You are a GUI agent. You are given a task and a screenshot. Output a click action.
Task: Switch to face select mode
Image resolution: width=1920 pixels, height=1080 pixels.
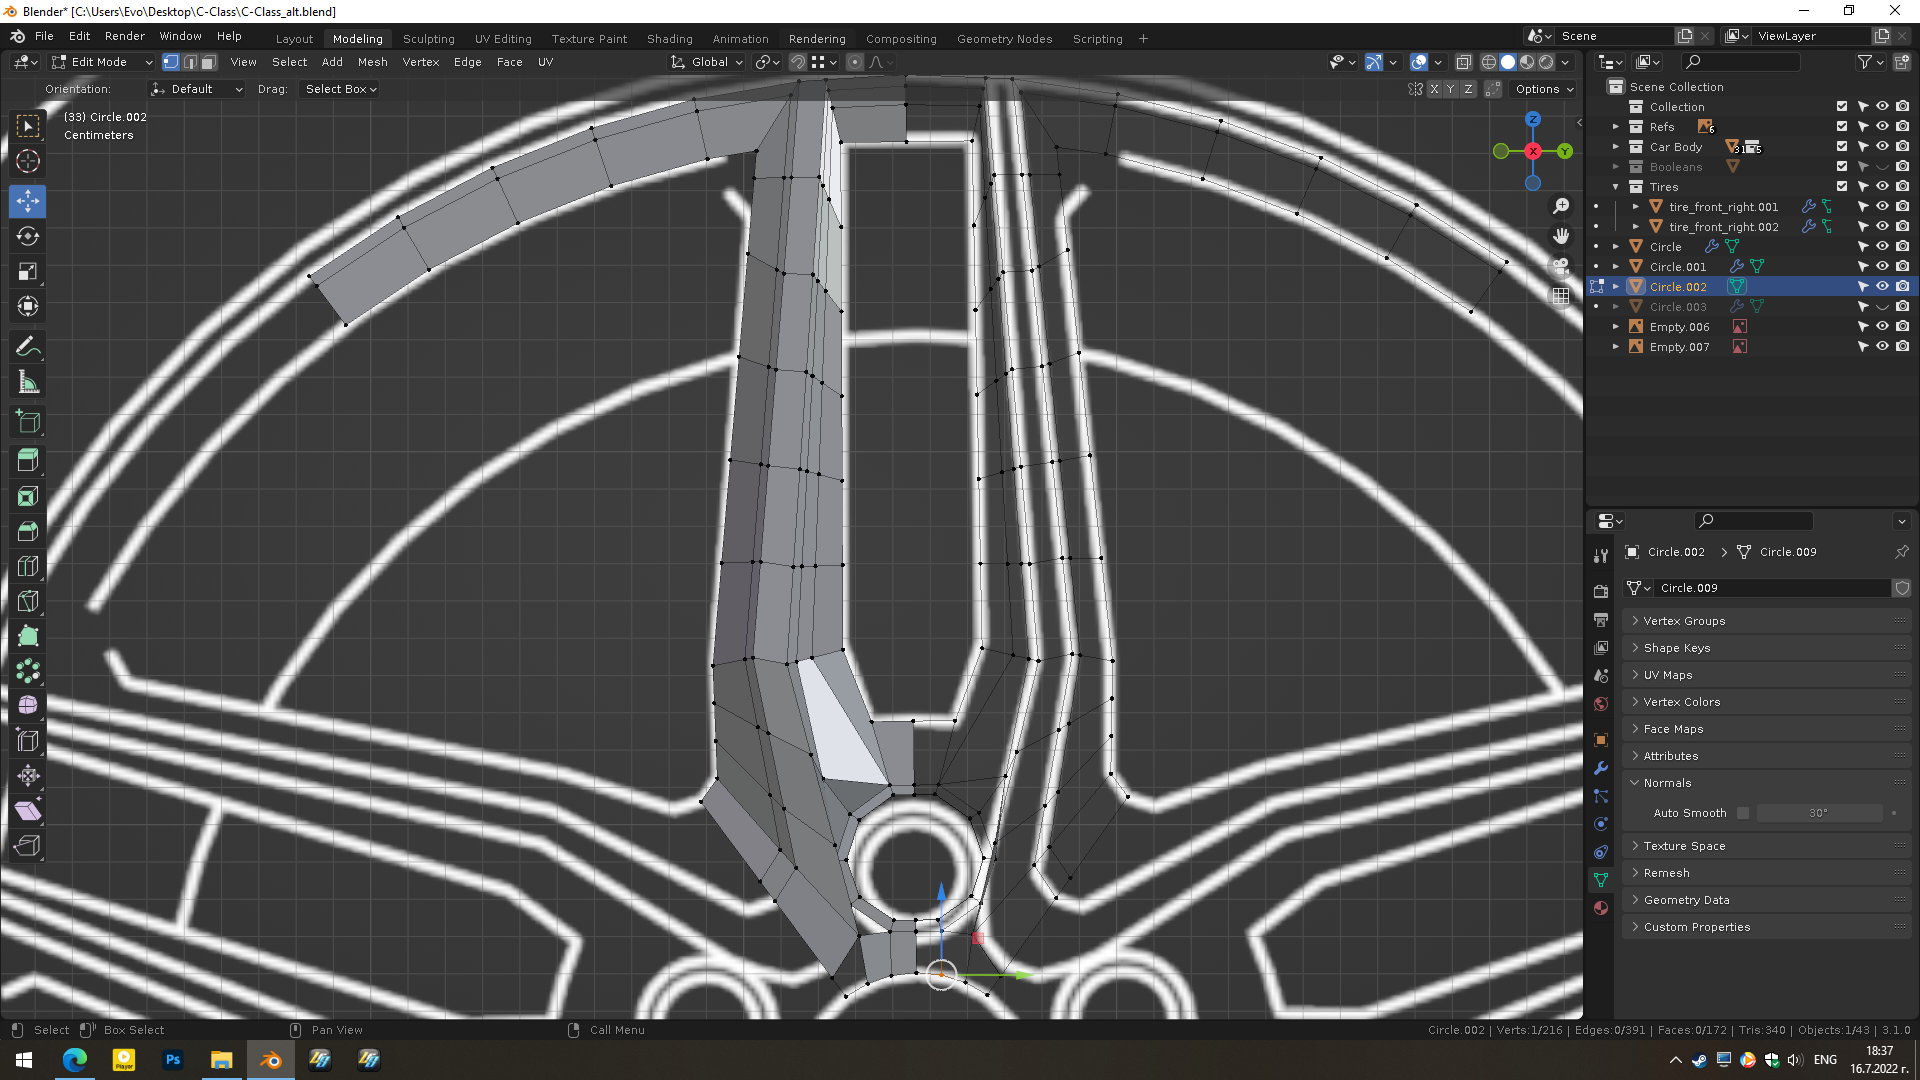[208, 62]
